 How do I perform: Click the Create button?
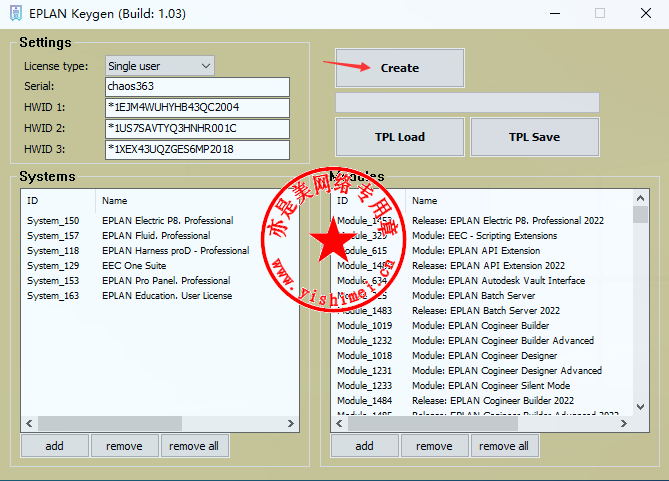point(400,68)
